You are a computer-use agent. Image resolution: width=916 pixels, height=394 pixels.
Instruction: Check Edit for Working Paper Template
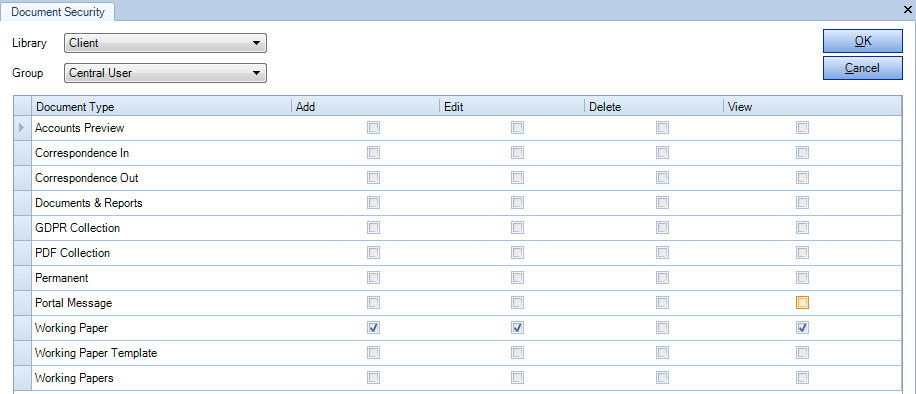517,352
